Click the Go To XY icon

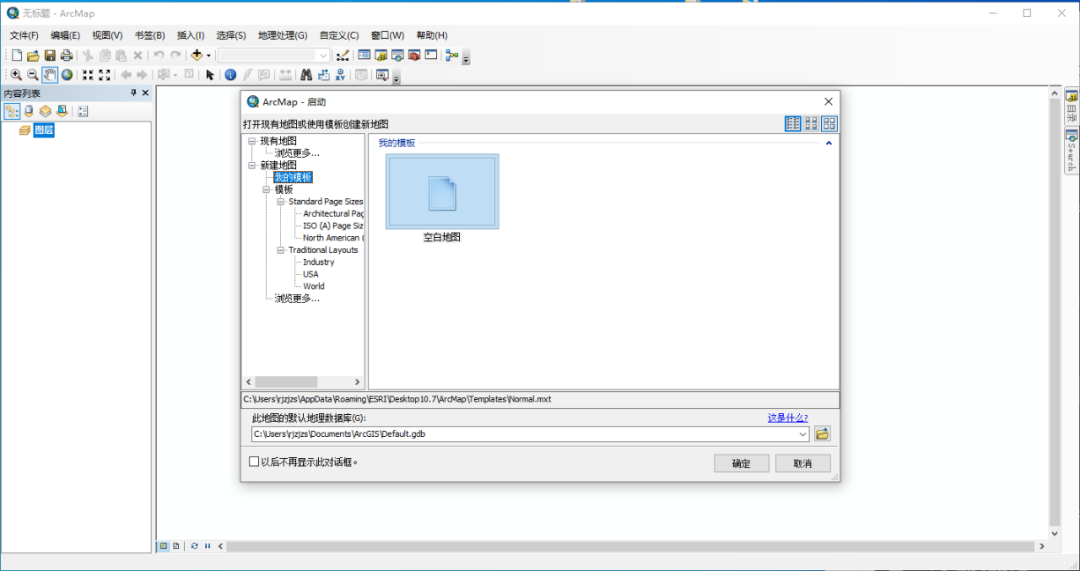[x=340, y=74]
